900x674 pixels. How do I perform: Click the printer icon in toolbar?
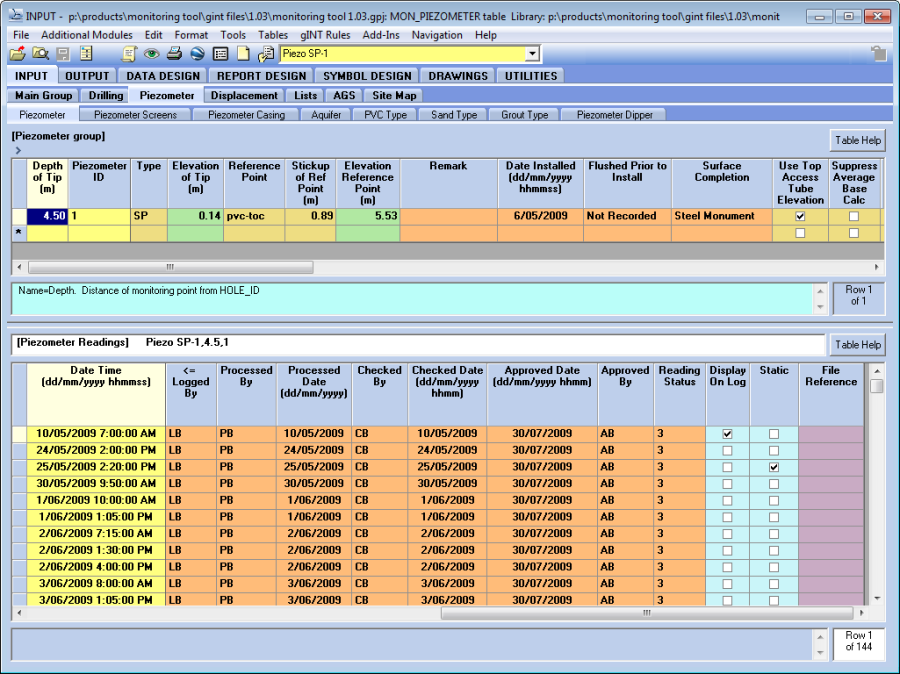point(174,54)
